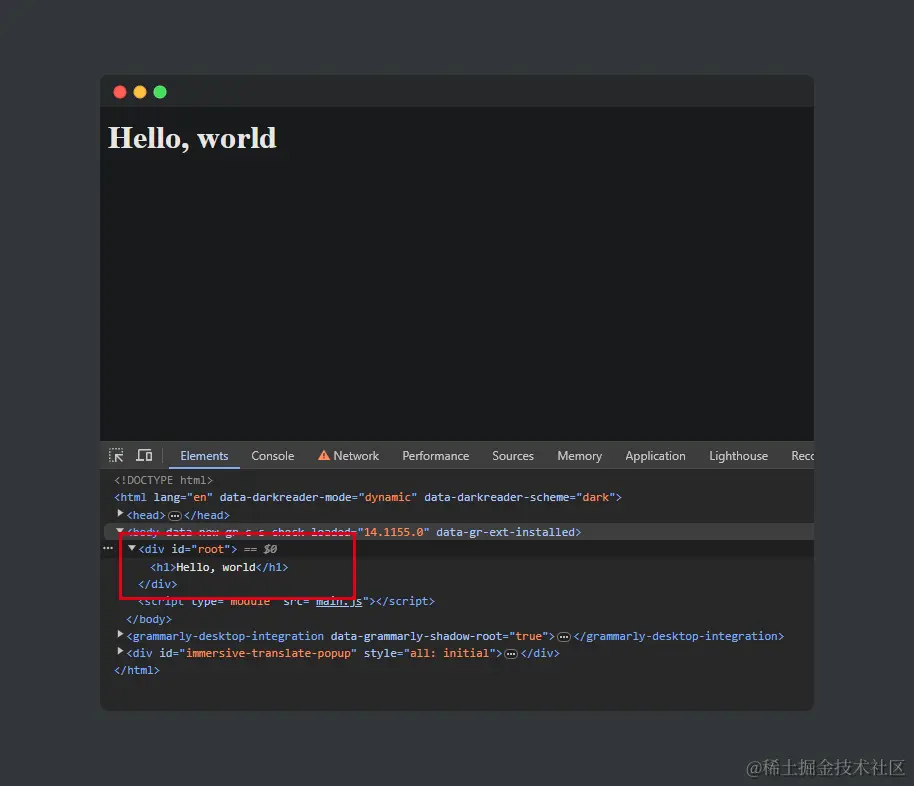The width and height of the screenshot is (914, 786).
Task: Open the Performance tab
Action: click(435, 456)
